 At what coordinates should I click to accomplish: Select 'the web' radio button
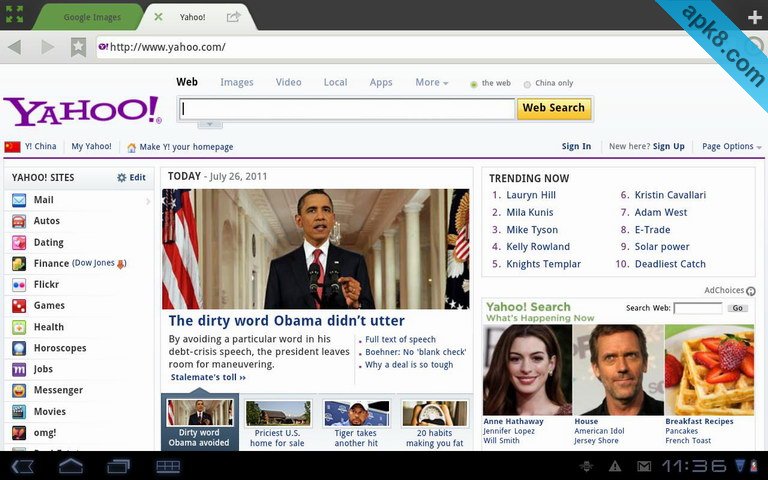(474, 84)
